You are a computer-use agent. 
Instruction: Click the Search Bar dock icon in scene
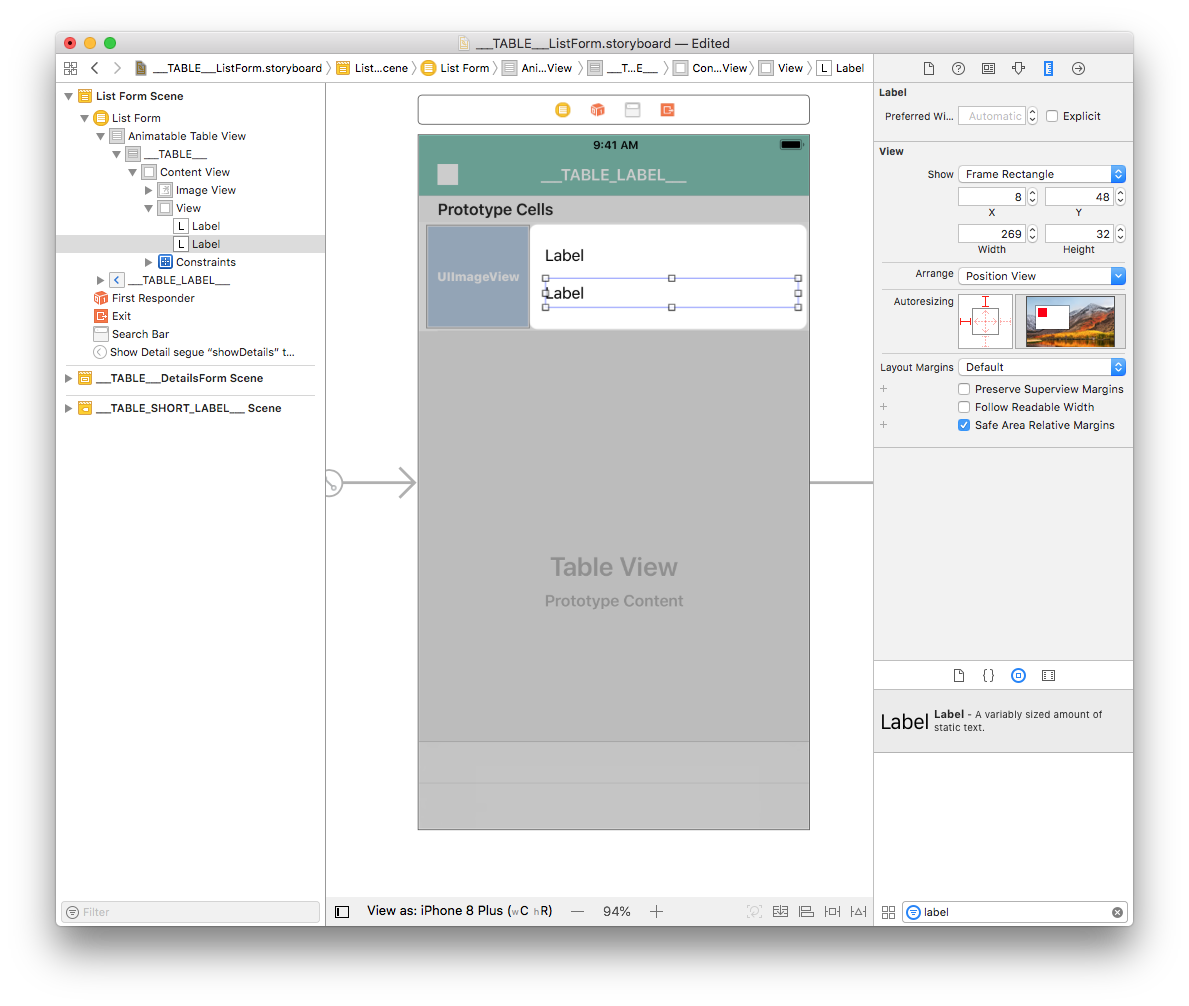pos(632,110)
